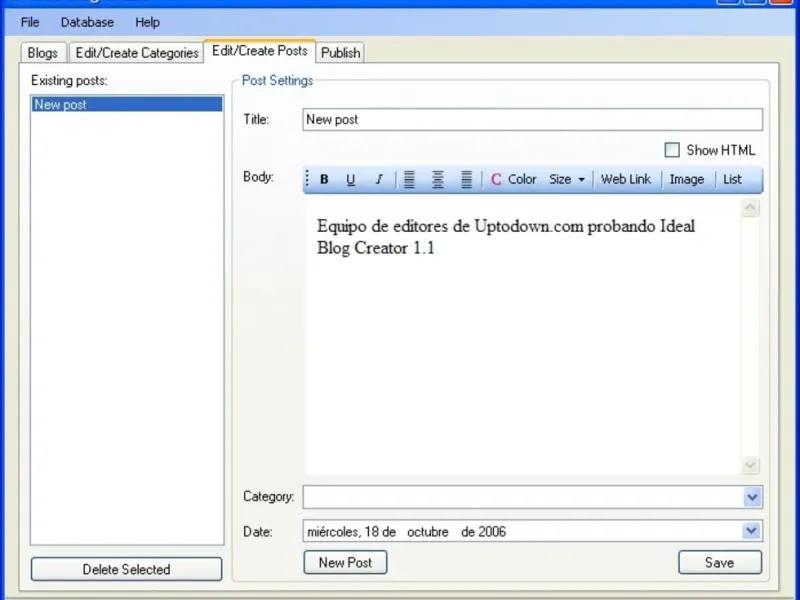Screen dimensions: 800x600
Task: Align body text to the right
Action: pos(466,180)
